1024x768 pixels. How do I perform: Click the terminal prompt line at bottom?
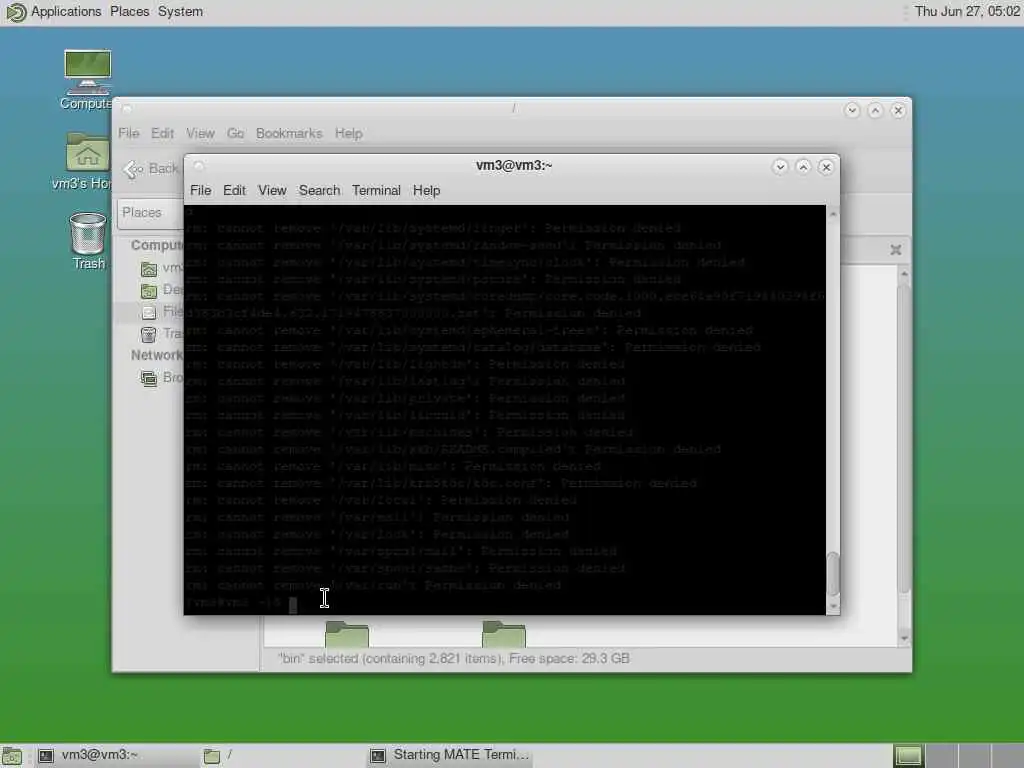[504, 603]
